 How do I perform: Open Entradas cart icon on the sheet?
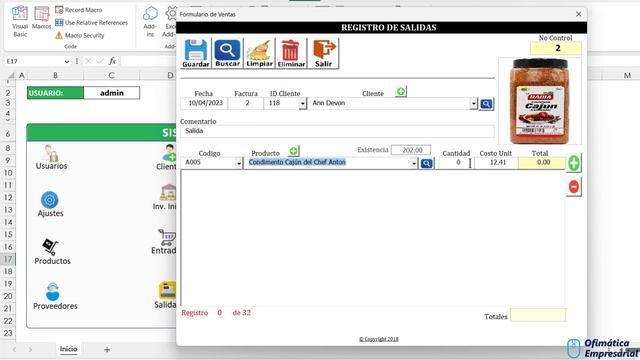click(x=164, y=242)
